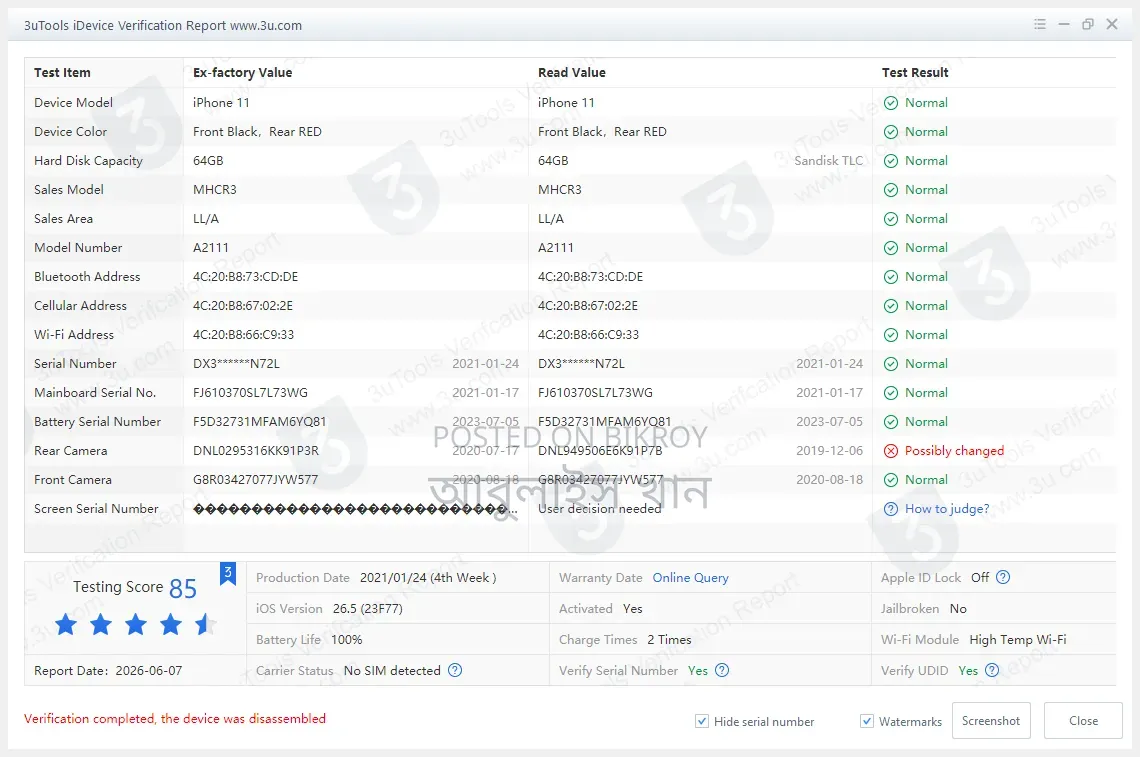1140x757 pixels.
Task: Click the Normal check icon for Serial Number
Action: point(891,364)
